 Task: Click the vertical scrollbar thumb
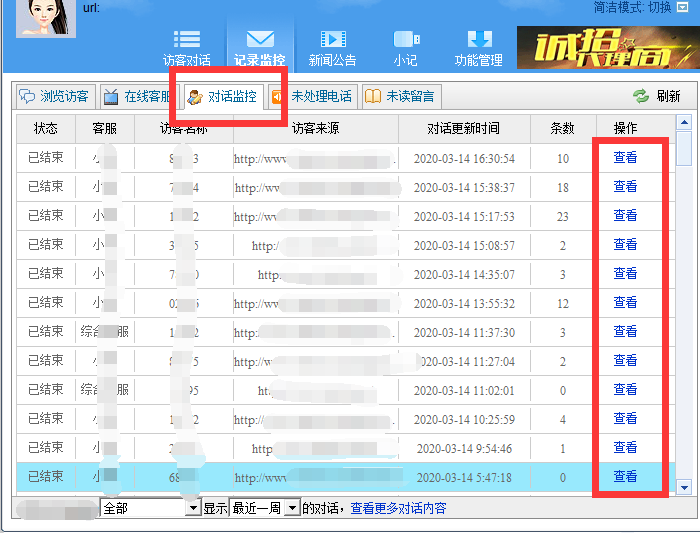tap(684, 148)
